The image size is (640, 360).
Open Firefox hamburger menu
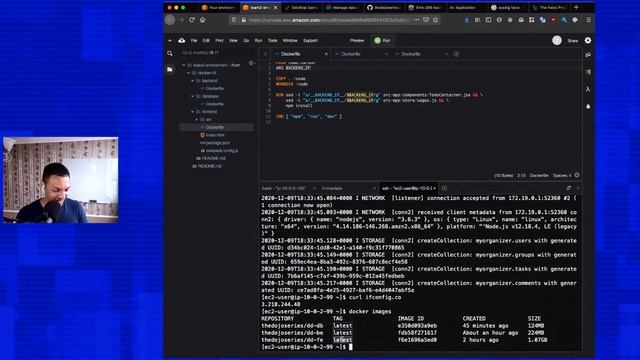[588, 20]
